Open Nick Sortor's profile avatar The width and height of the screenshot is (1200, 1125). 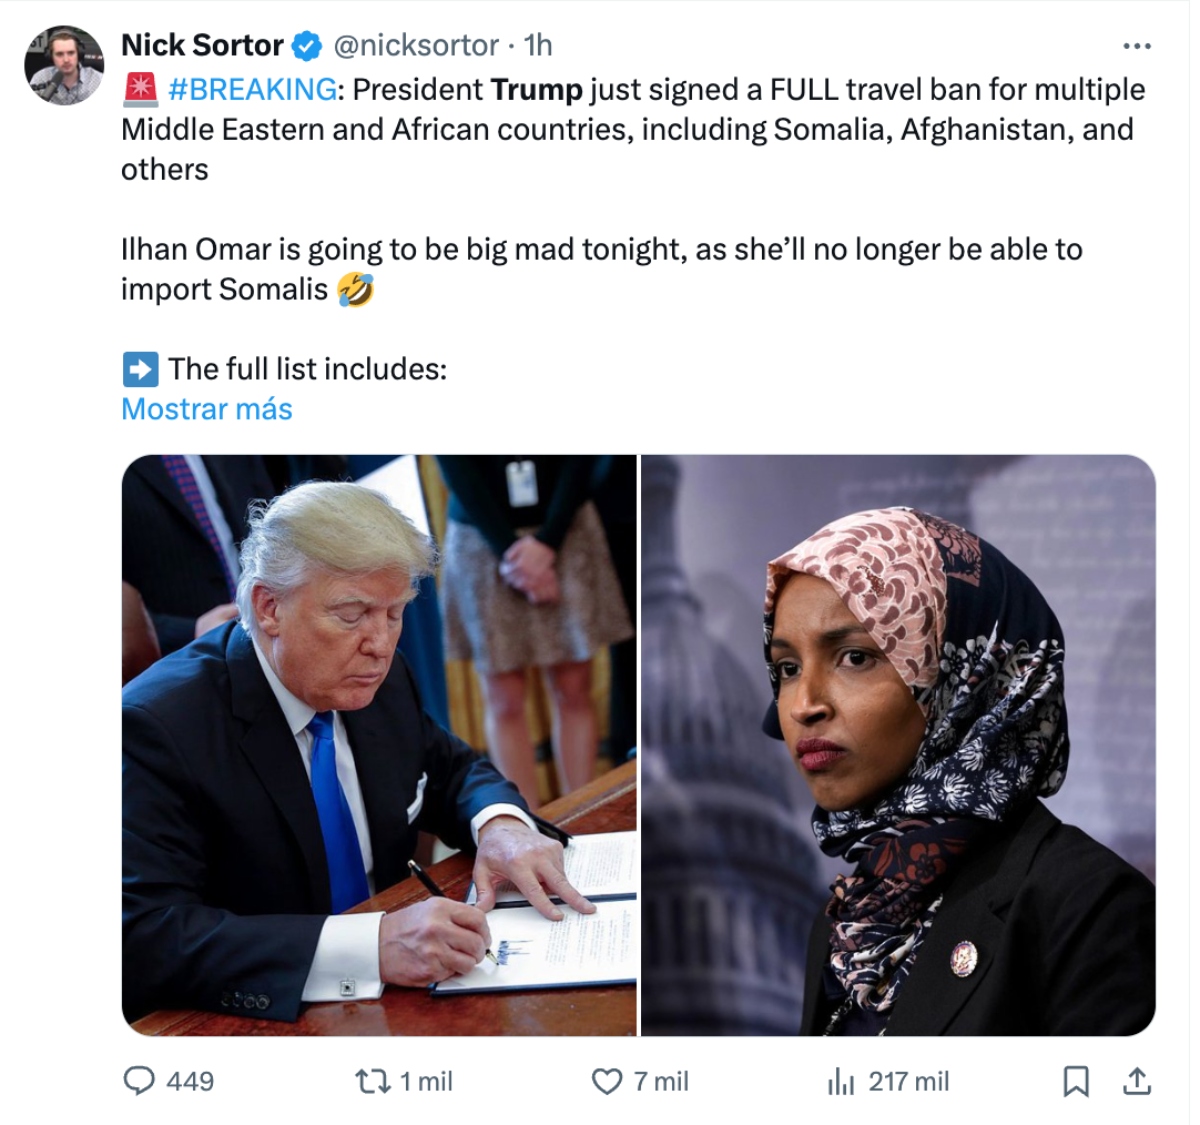(64, 65)
